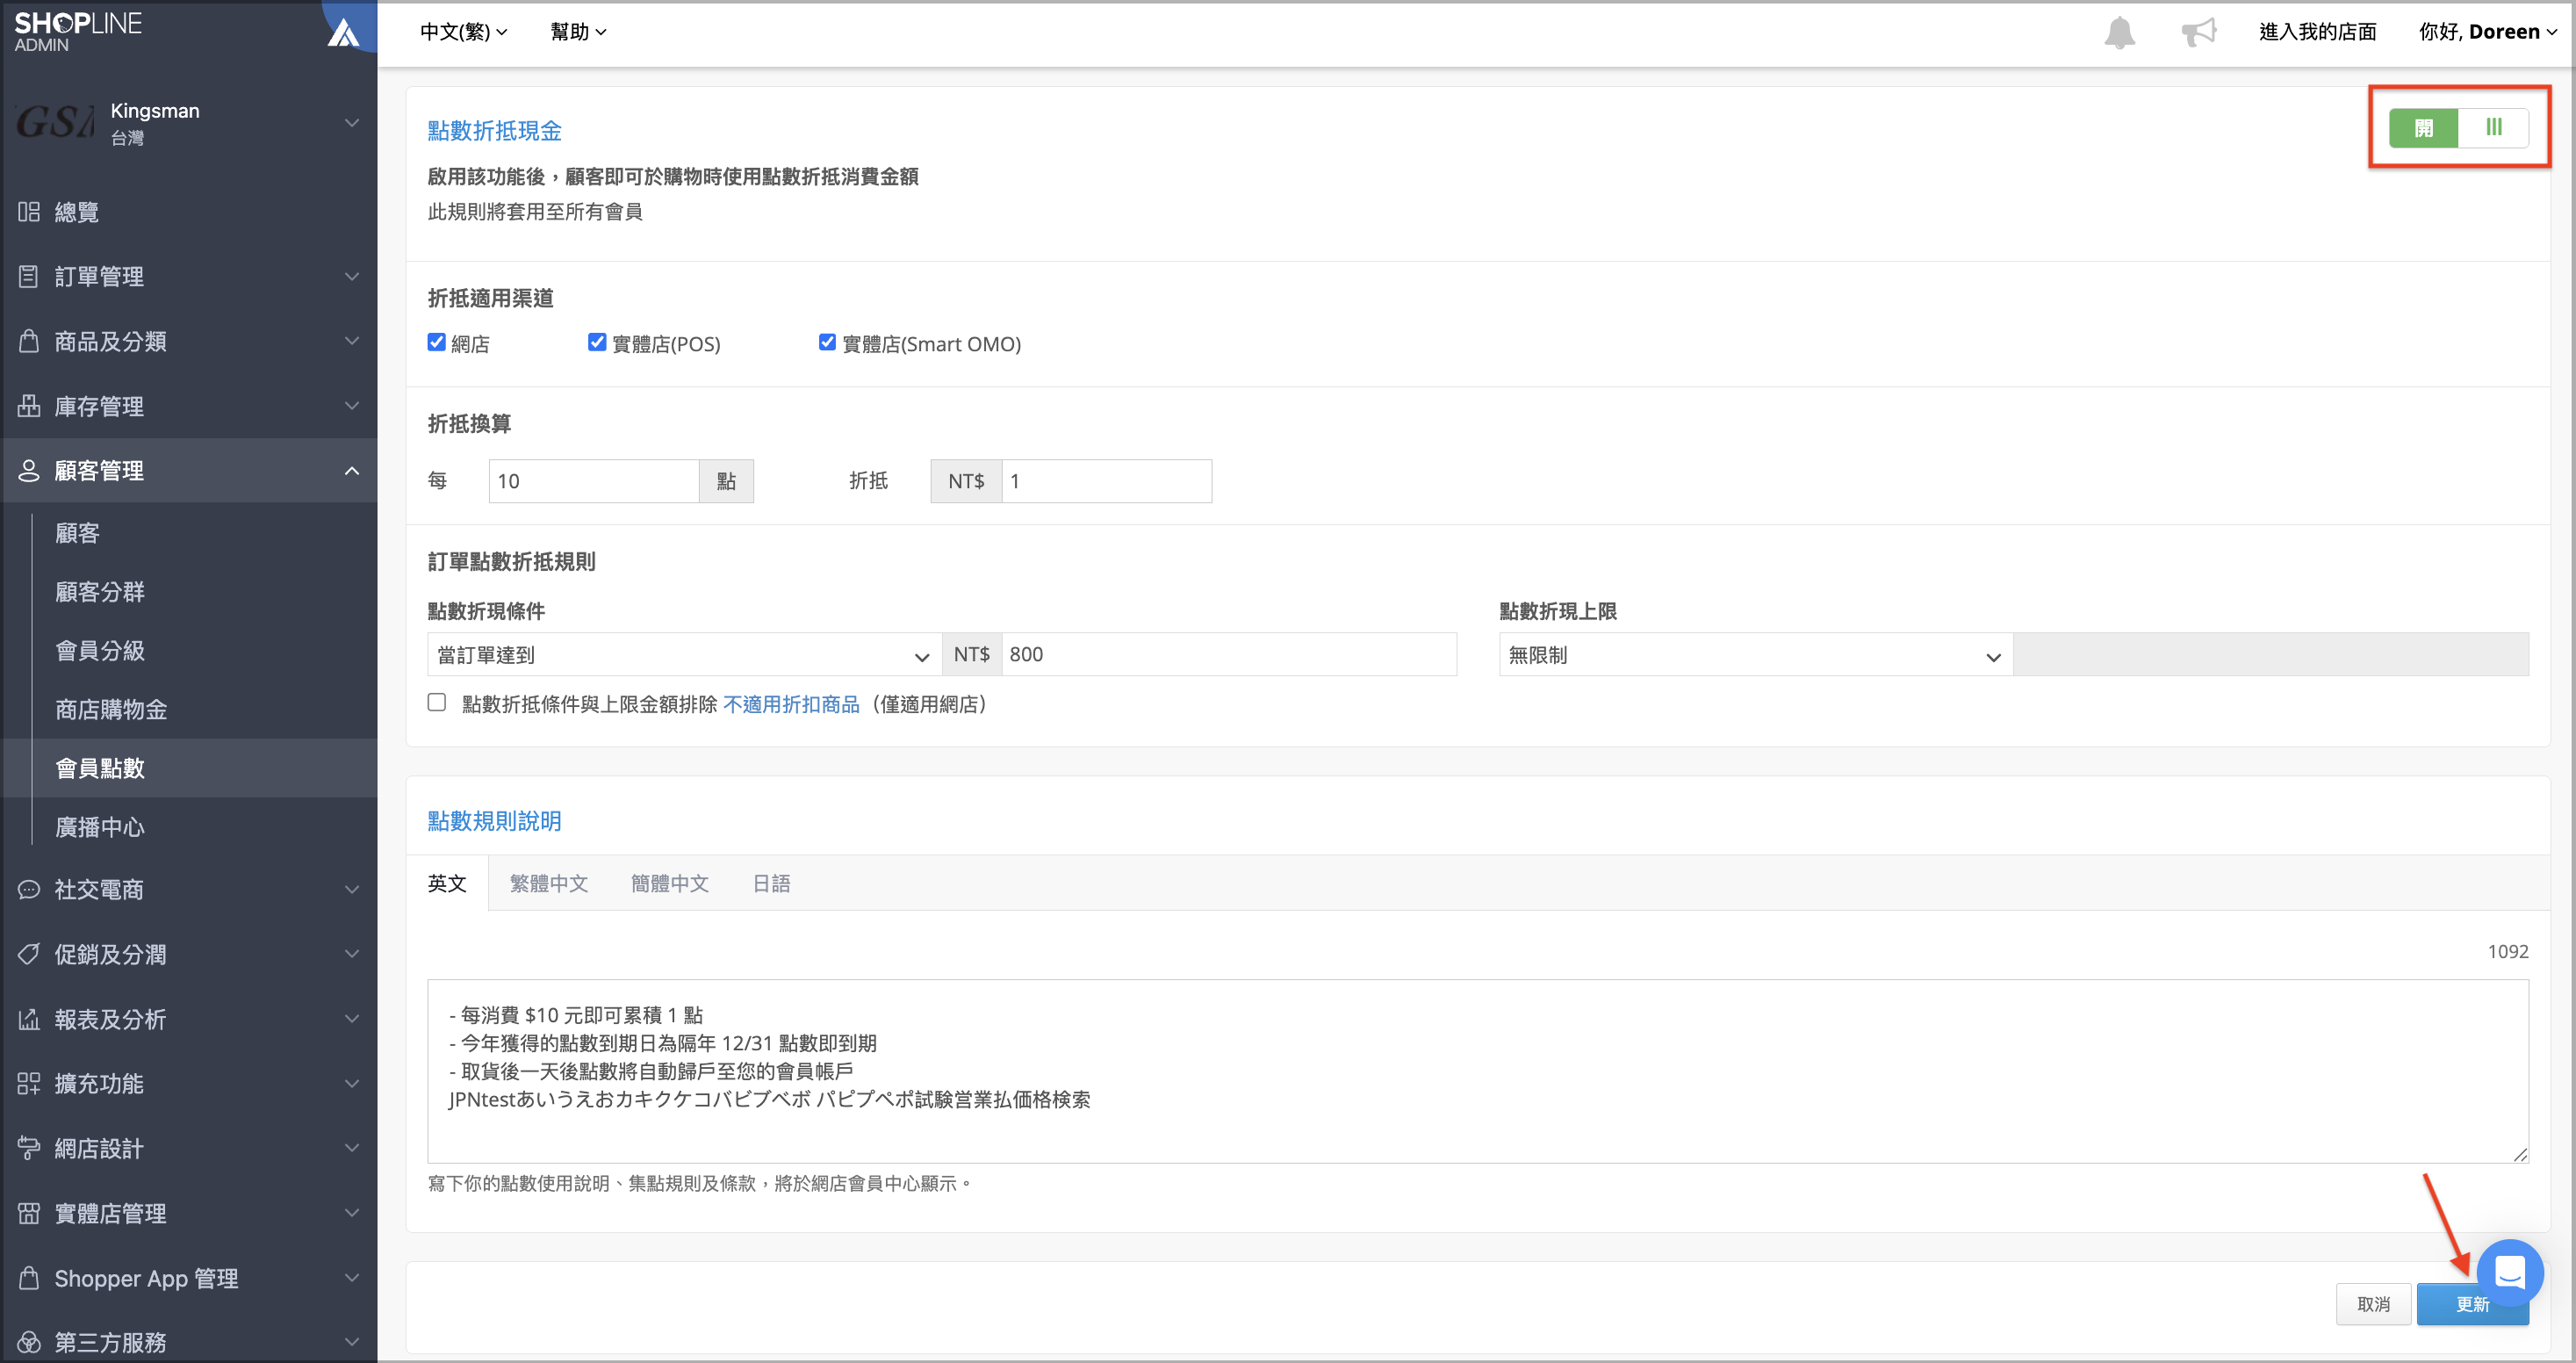Uncheck the 實體店(Smart OMO) checkbox
The height and width of the screenshot is (1363, 2576).
click(x=827, y=342)
